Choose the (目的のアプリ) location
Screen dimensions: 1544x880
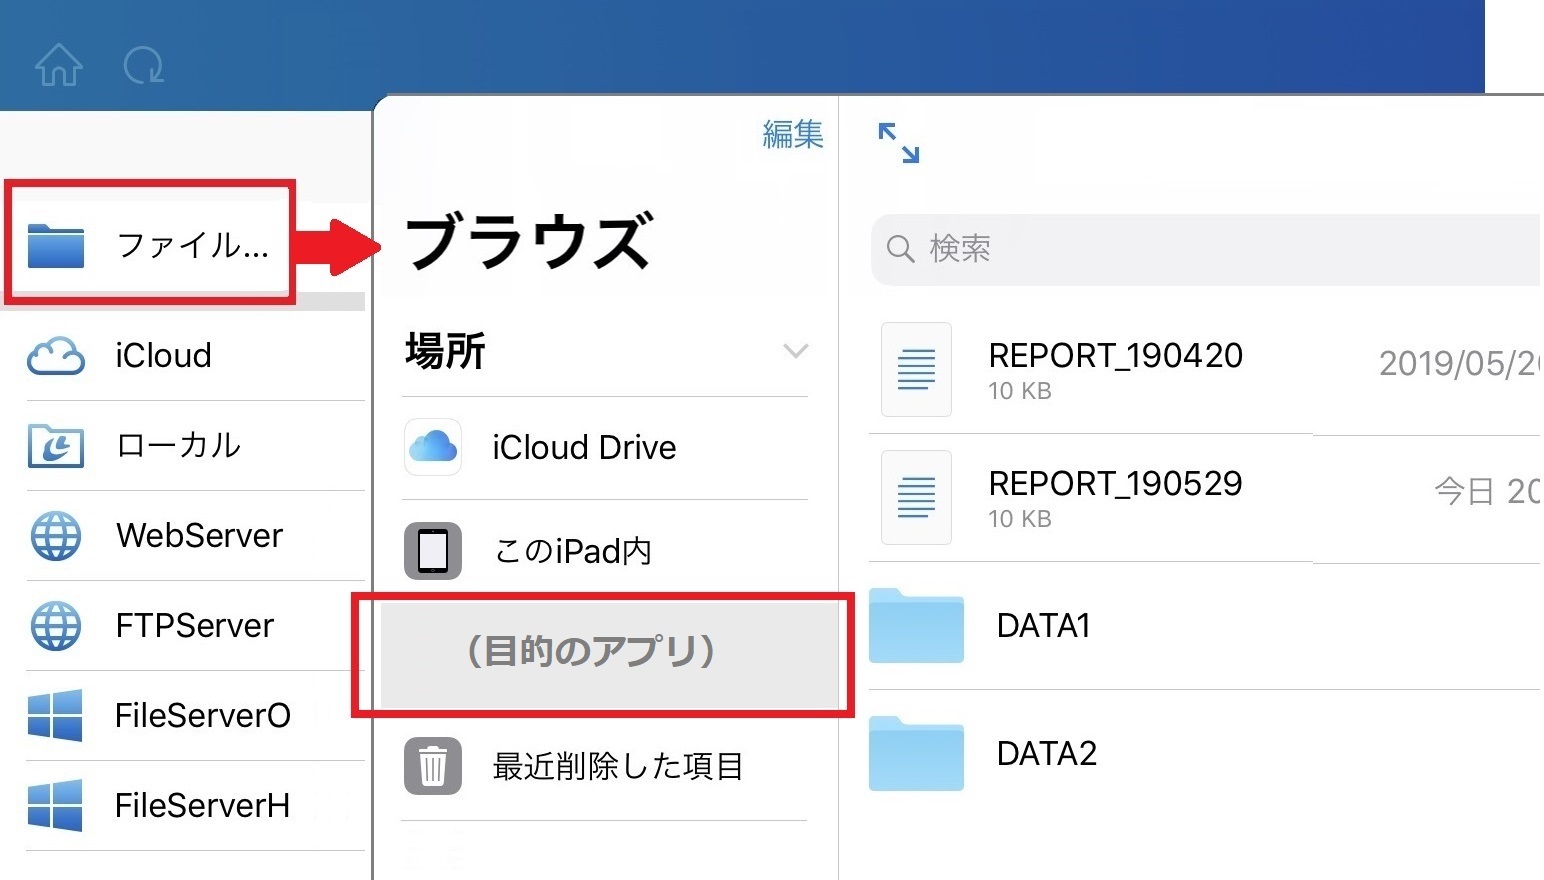(x=592, y=652)
